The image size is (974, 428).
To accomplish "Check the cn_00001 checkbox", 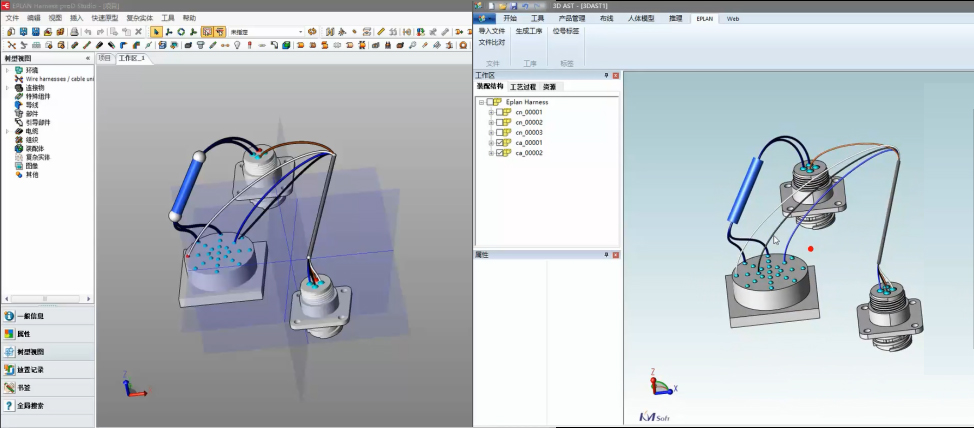I will click(499, 112).
